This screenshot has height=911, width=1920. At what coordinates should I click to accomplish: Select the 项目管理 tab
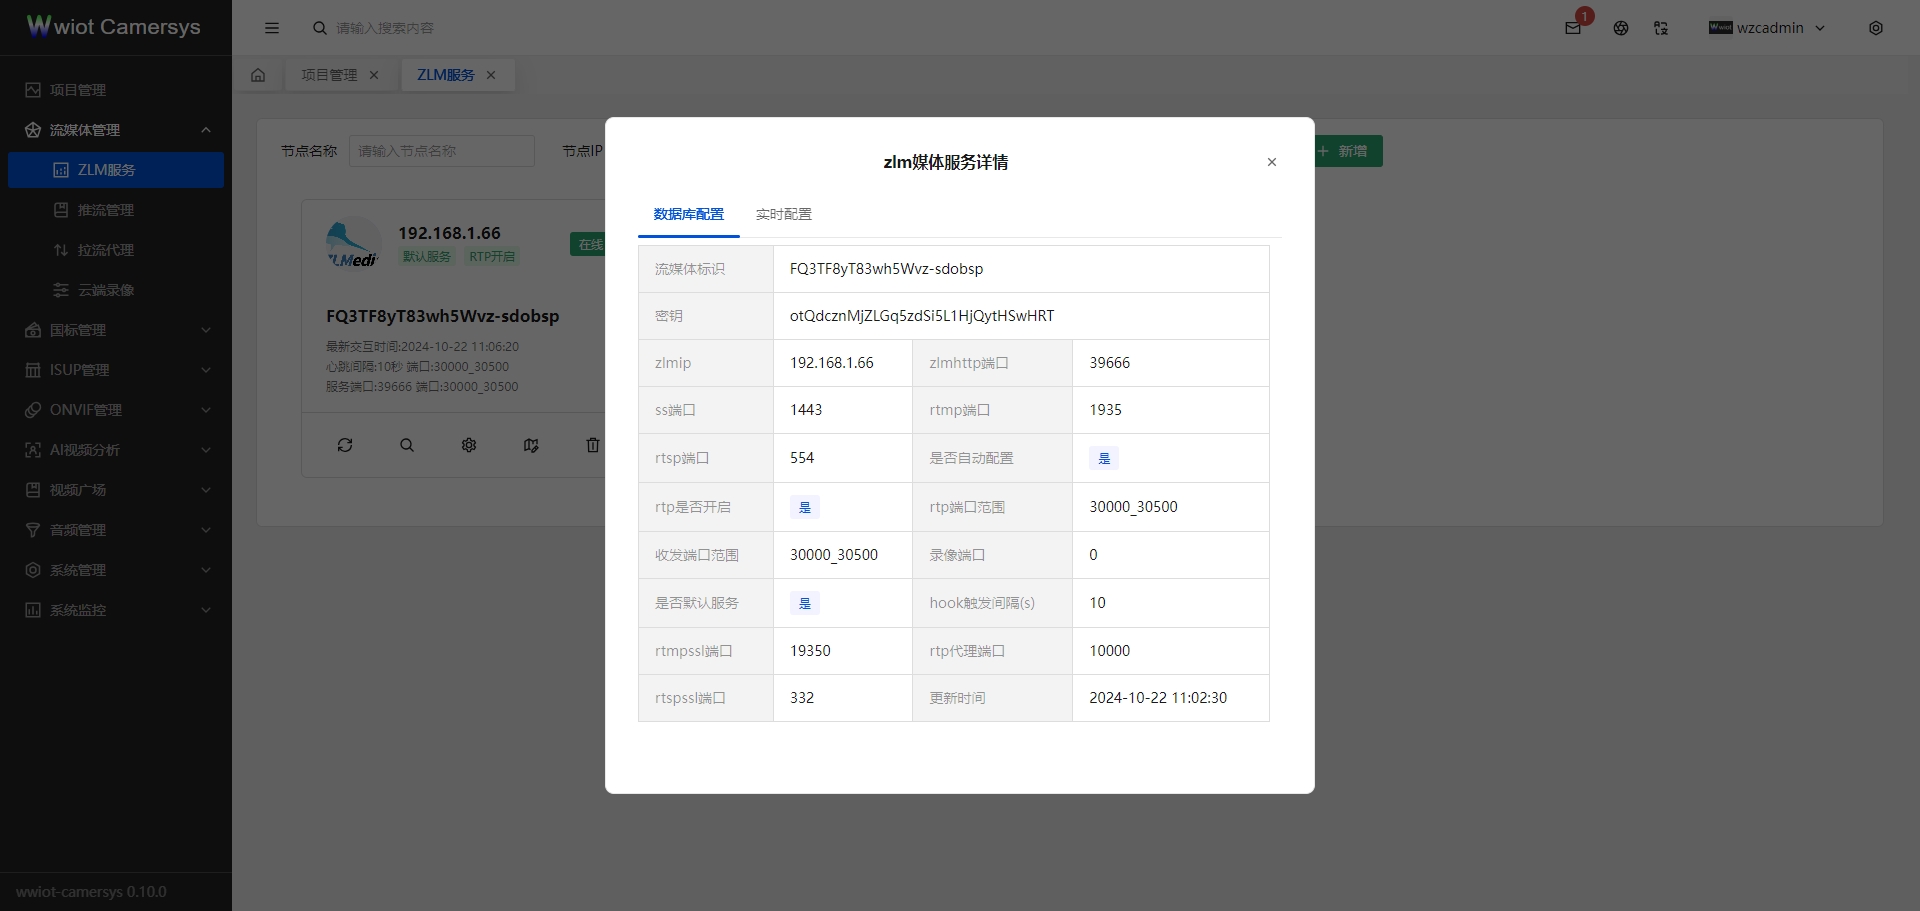point(328,74)
